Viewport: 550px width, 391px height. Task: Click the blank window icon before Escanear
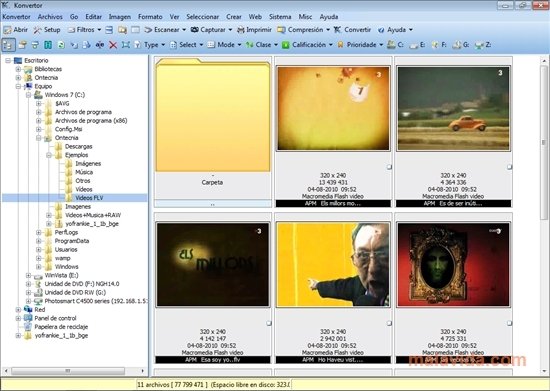tap(135, 30)
